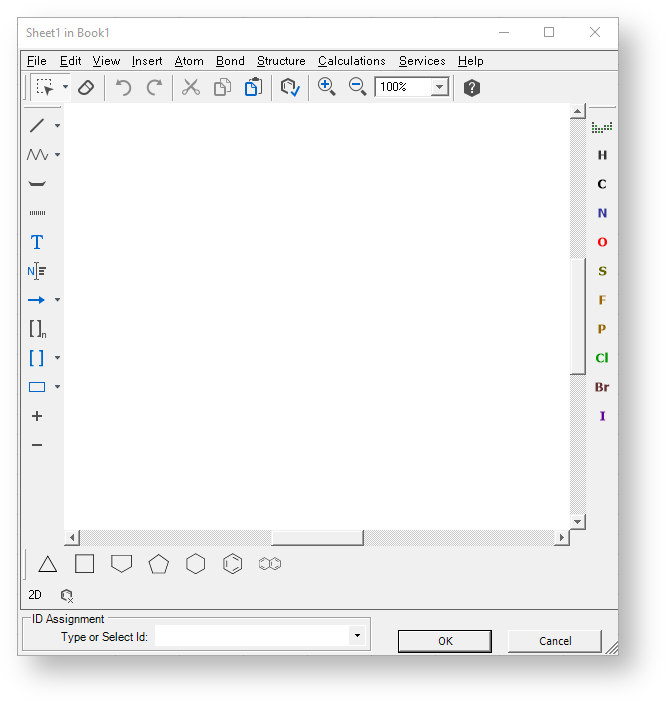
Task: Click the Zoom In magnifier
Action: coord(326,87)
